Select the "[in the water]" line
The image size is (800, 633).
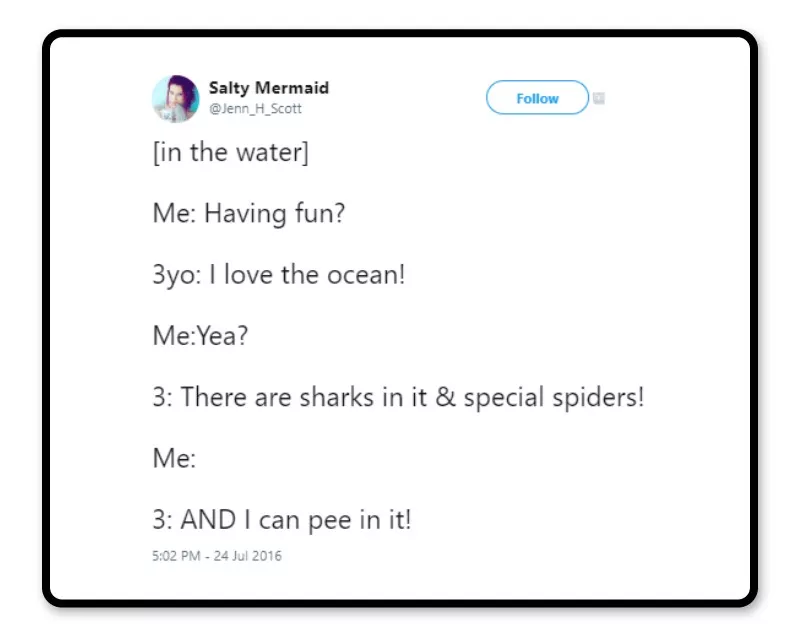[231, 153]
